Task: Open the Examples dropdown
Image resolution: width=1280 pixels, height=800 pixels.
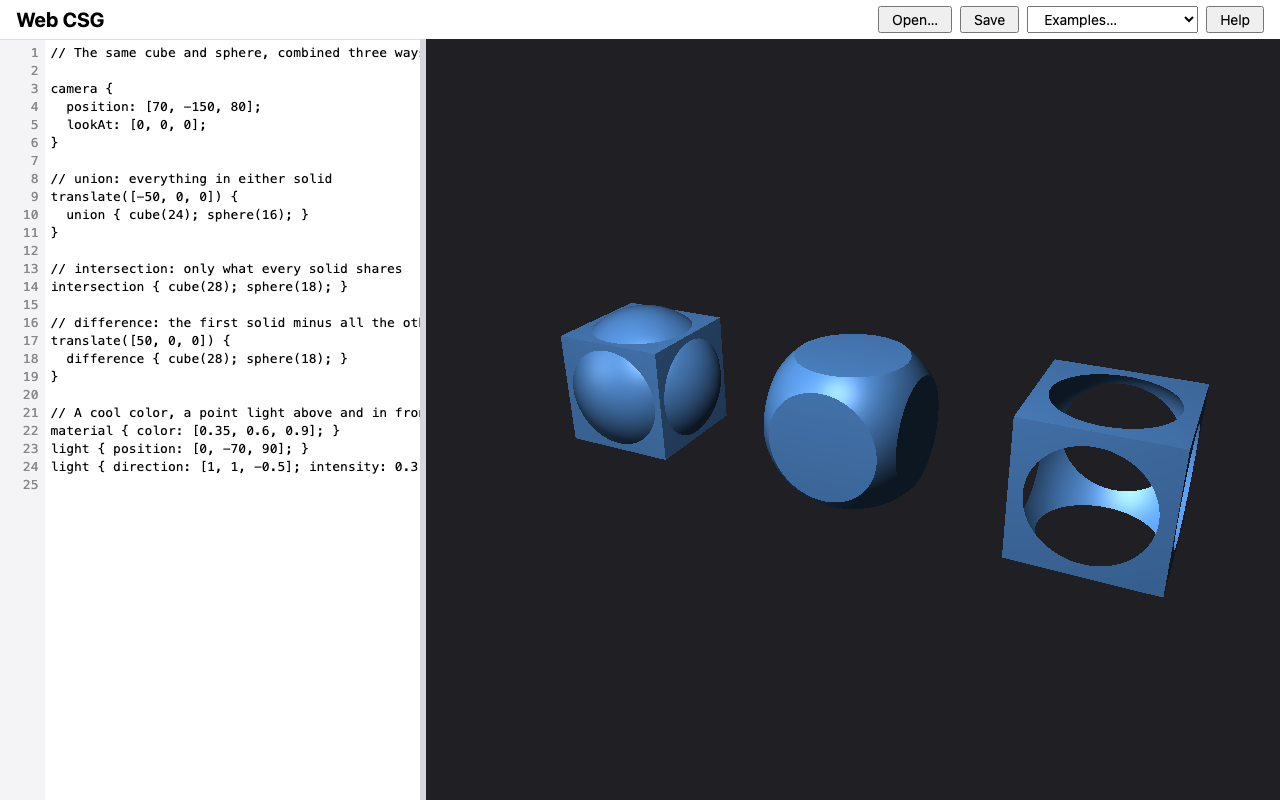Action: point(1112,20)
